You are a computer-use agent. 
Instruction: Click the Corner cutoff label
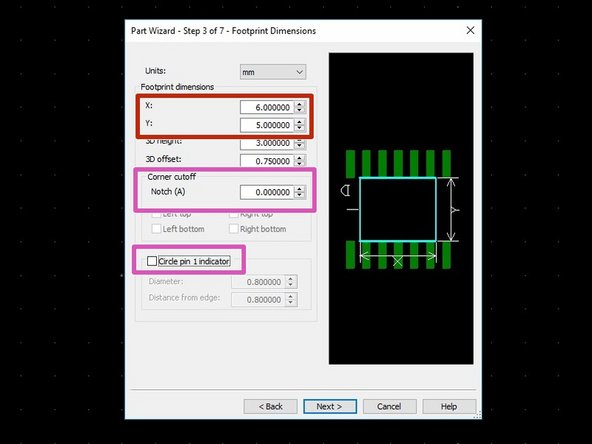coord(172,177)
